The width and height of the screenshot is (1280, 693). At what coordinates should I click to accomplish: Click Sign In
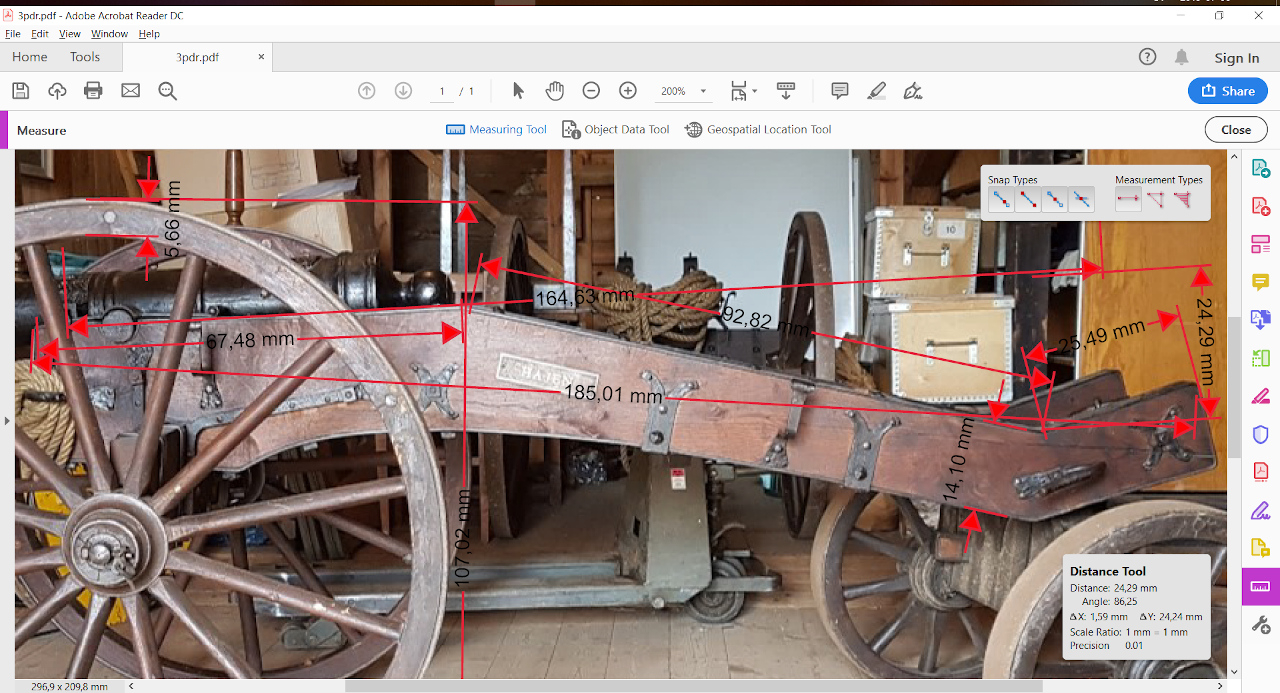(1237, 58)
